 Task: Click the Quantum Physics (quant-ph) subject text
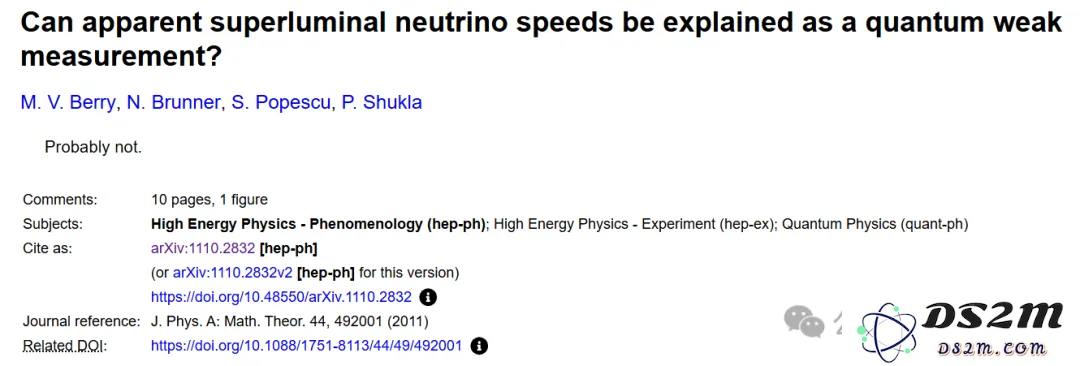875,224
